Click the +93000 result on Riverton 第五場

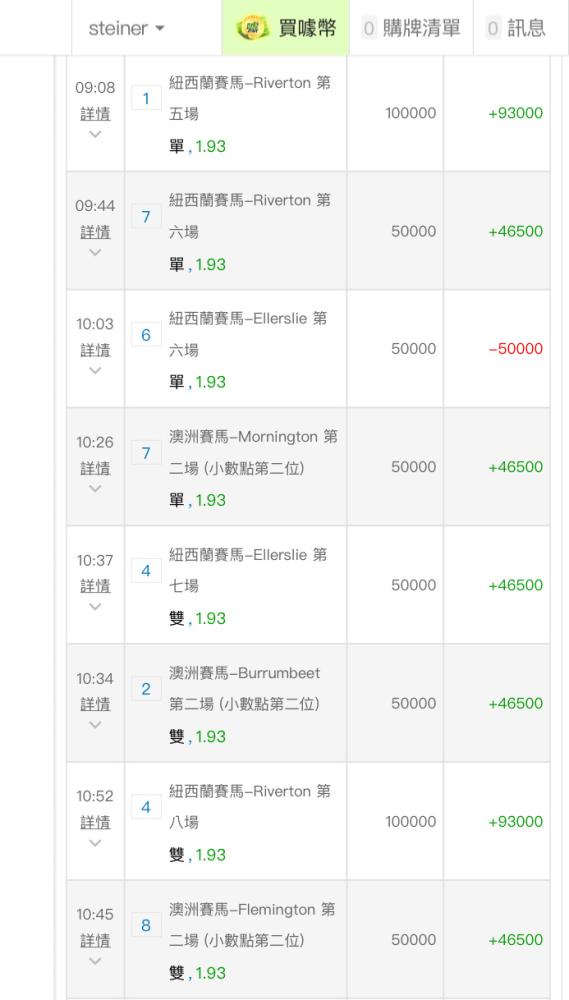[x=515, y=113]
